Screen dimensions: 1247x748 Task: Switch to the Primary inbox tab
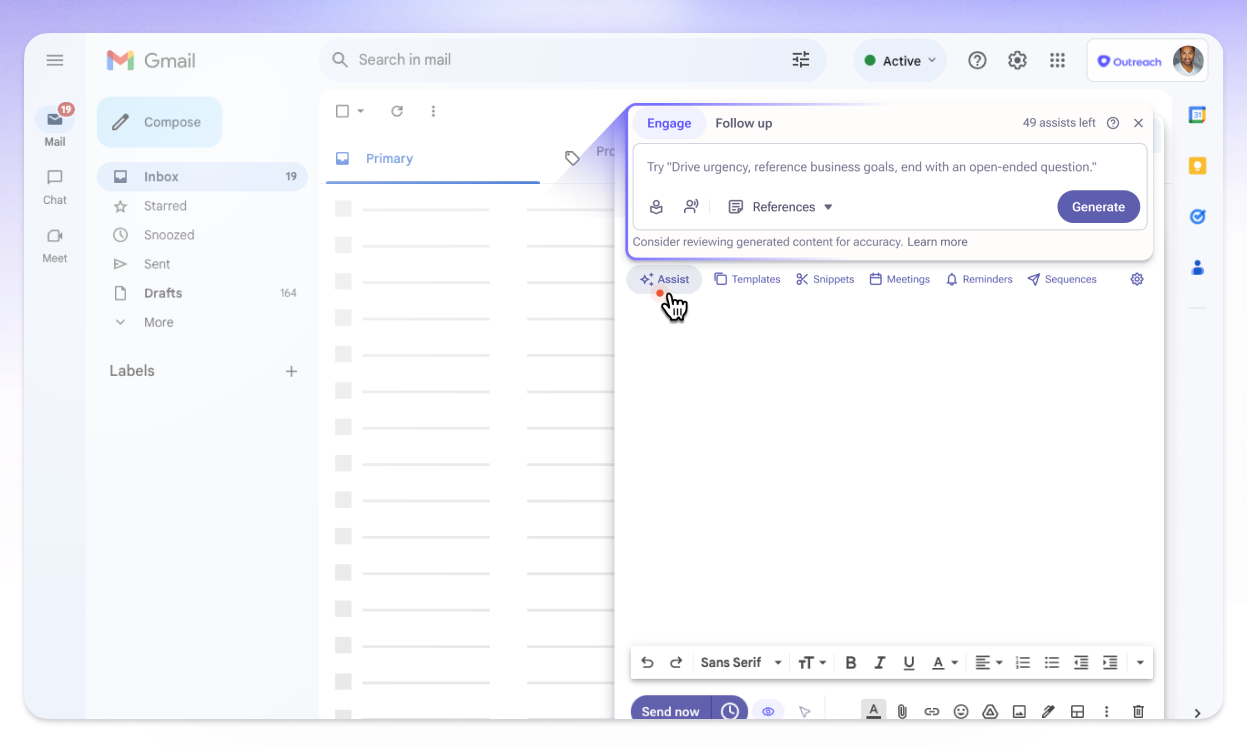click(x=432, y=159)
